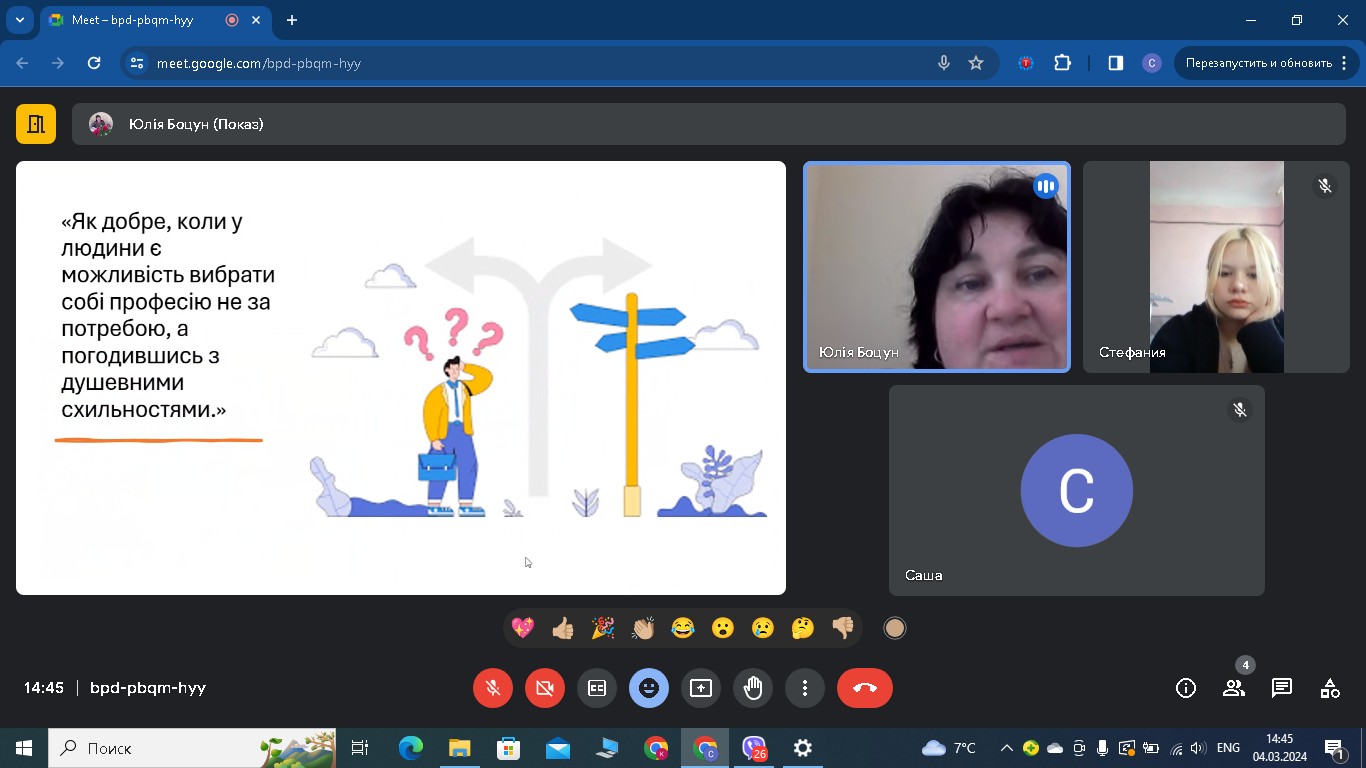Toggle the microphone mute button
Image resolution: width=1366 pixels, height=768 pixels.
[x=493, y=688]
